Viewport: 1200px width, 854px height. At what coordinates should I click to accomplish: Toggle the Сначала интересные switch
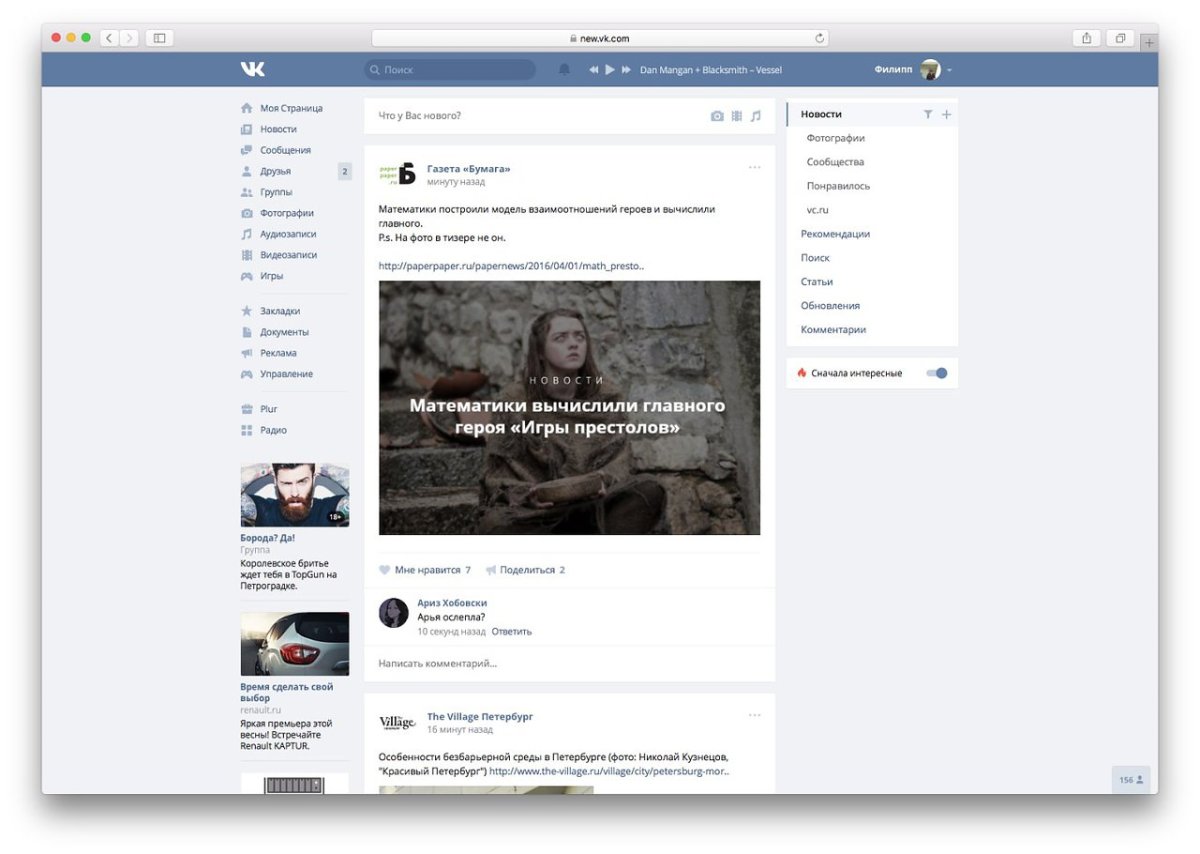coord(937,373)
